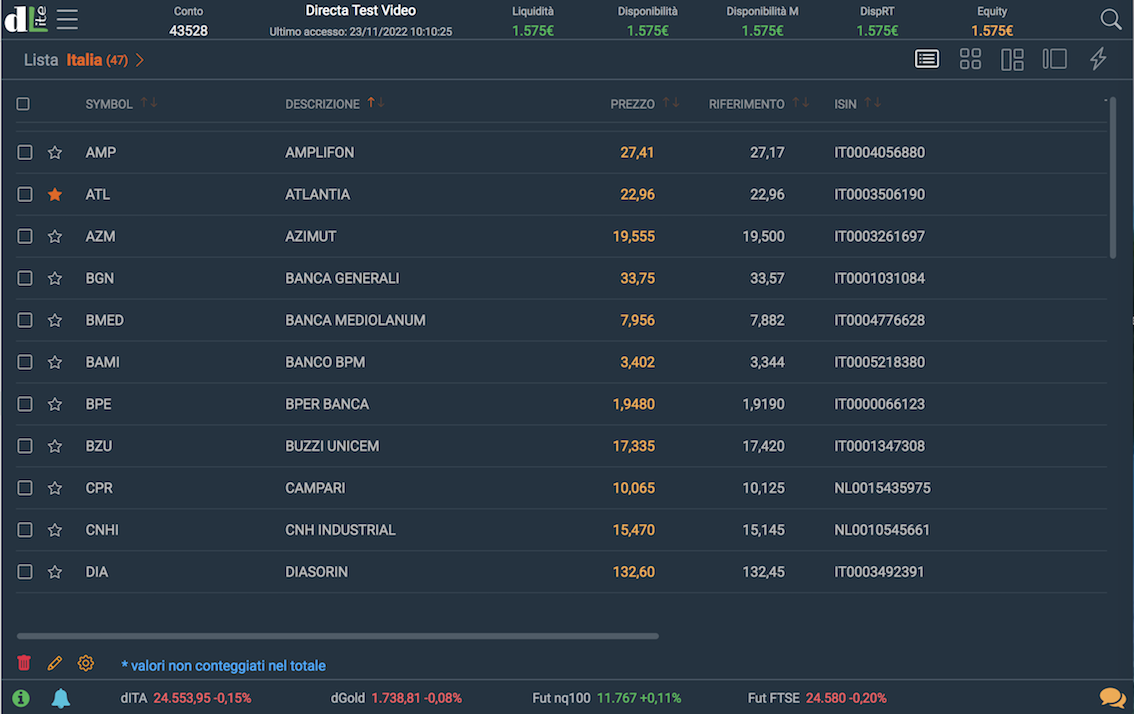Tick the BAMI row checkbox
Screen dimensions: 1134x714
tap(25, 362)
